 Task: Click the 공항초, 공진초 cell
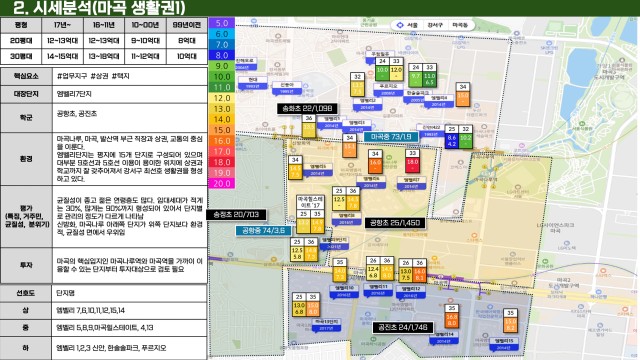pos(130,118)
